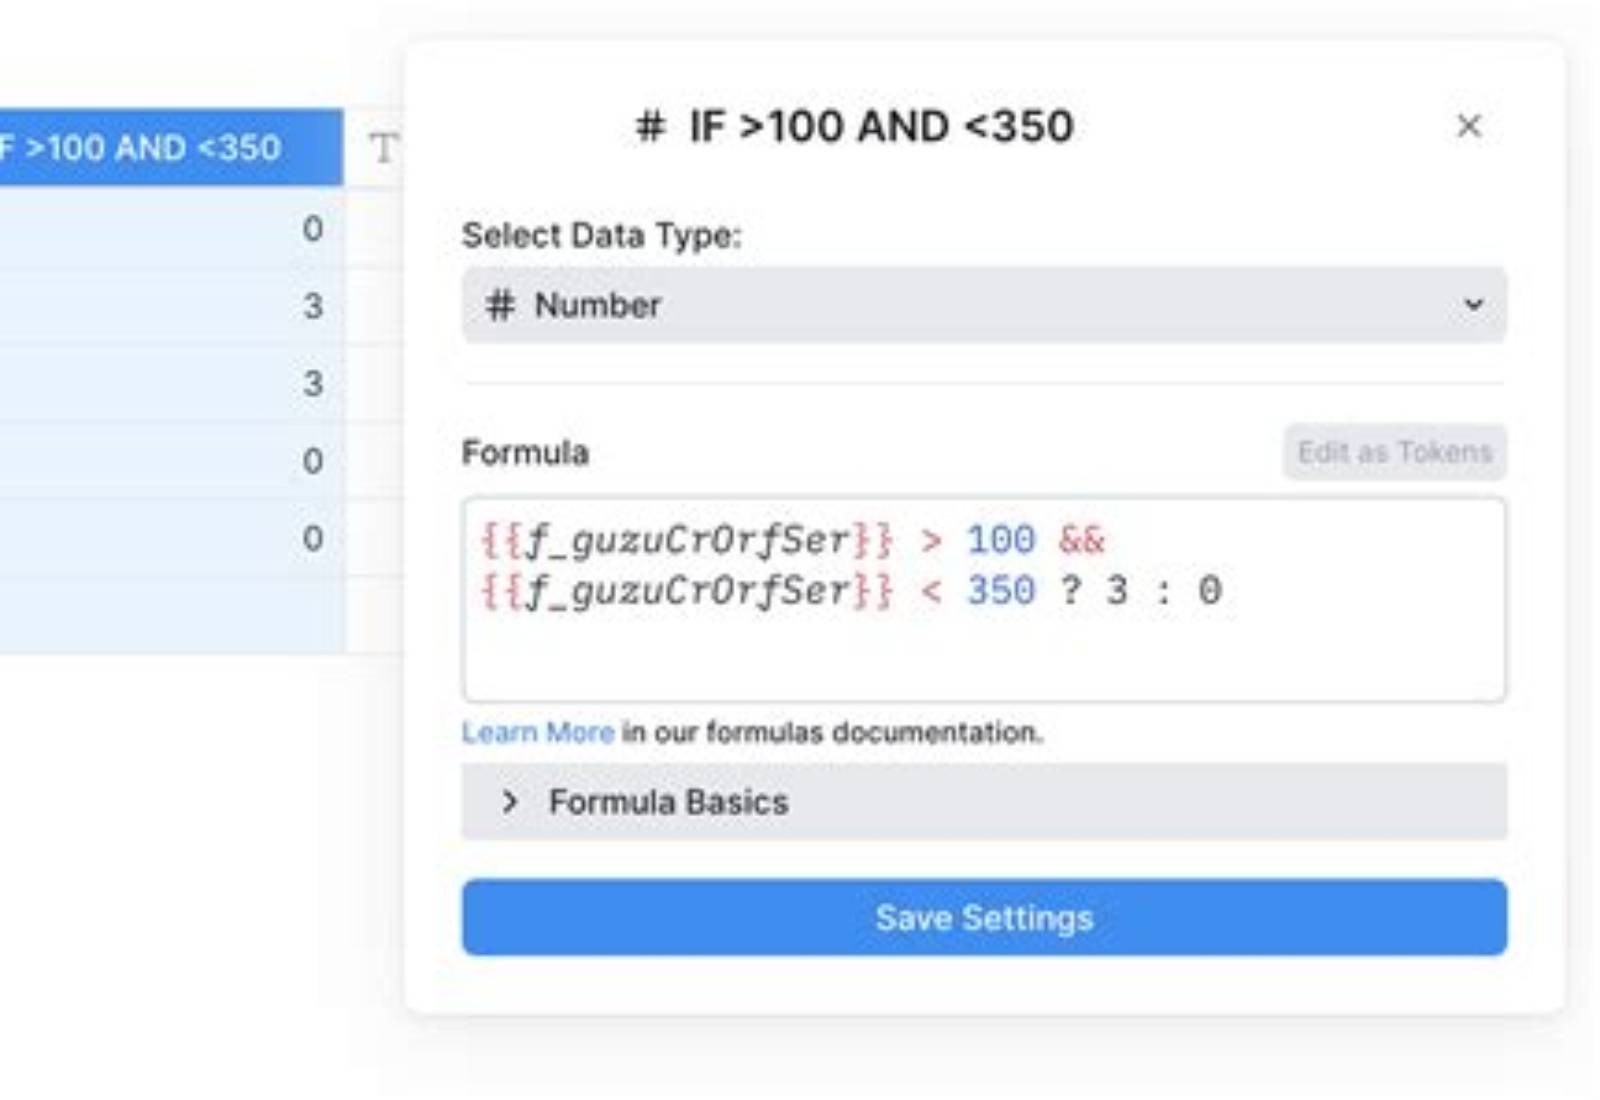
Task: Click the Formula Basics chevron arrow
Action: (x=510, y=802)
